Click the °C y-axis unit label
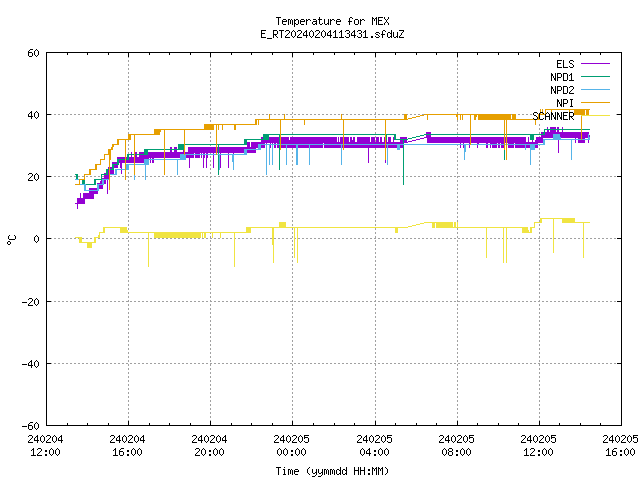 tap(11, 240)
